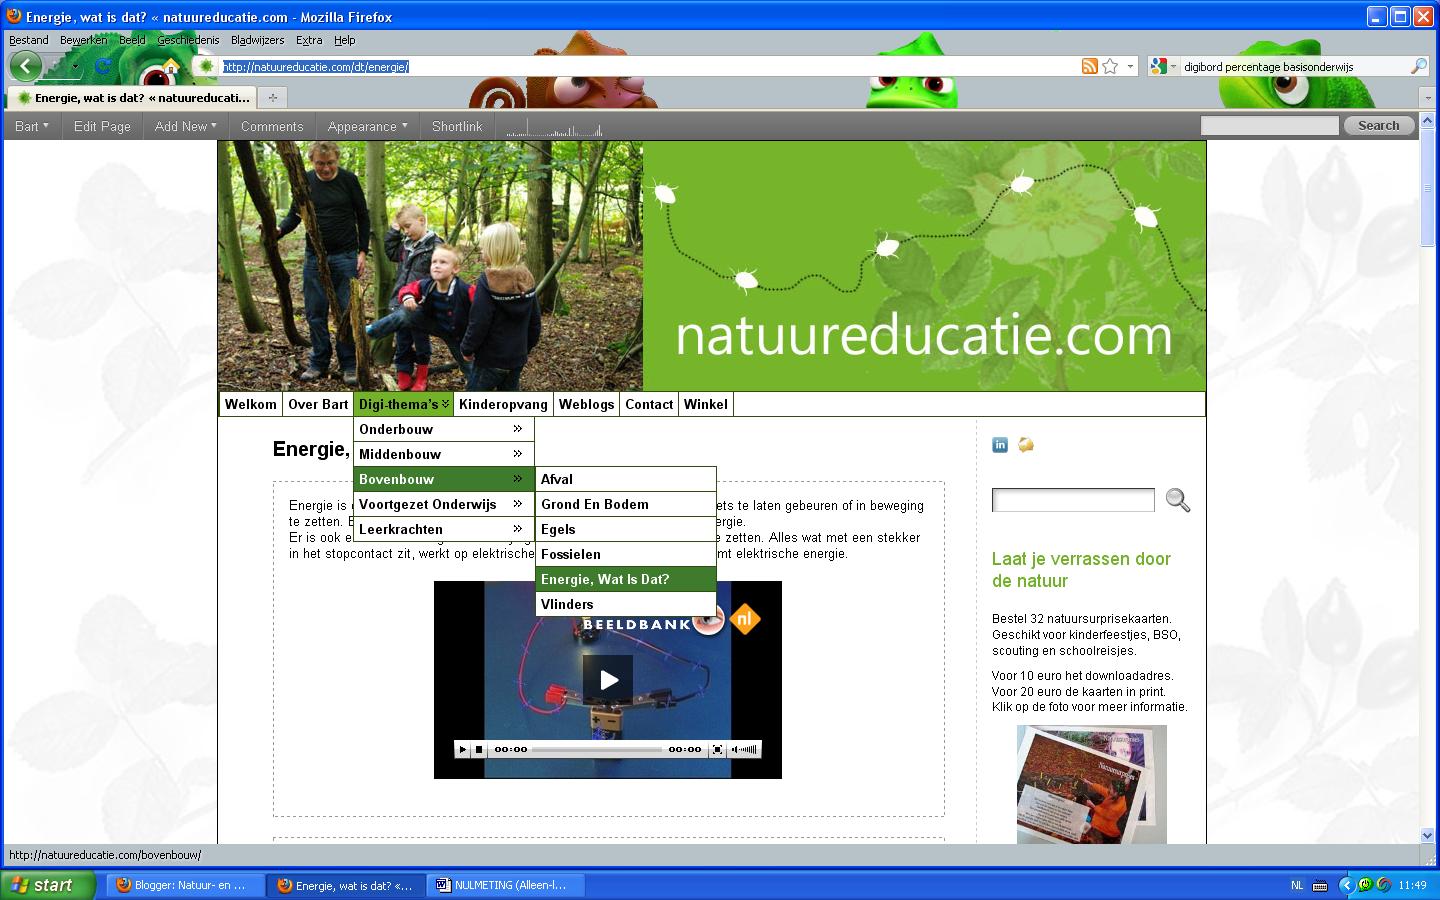Expand the Appearance admin menu
Viewport: 1440px width, 900px height.
tap(367, 126)
